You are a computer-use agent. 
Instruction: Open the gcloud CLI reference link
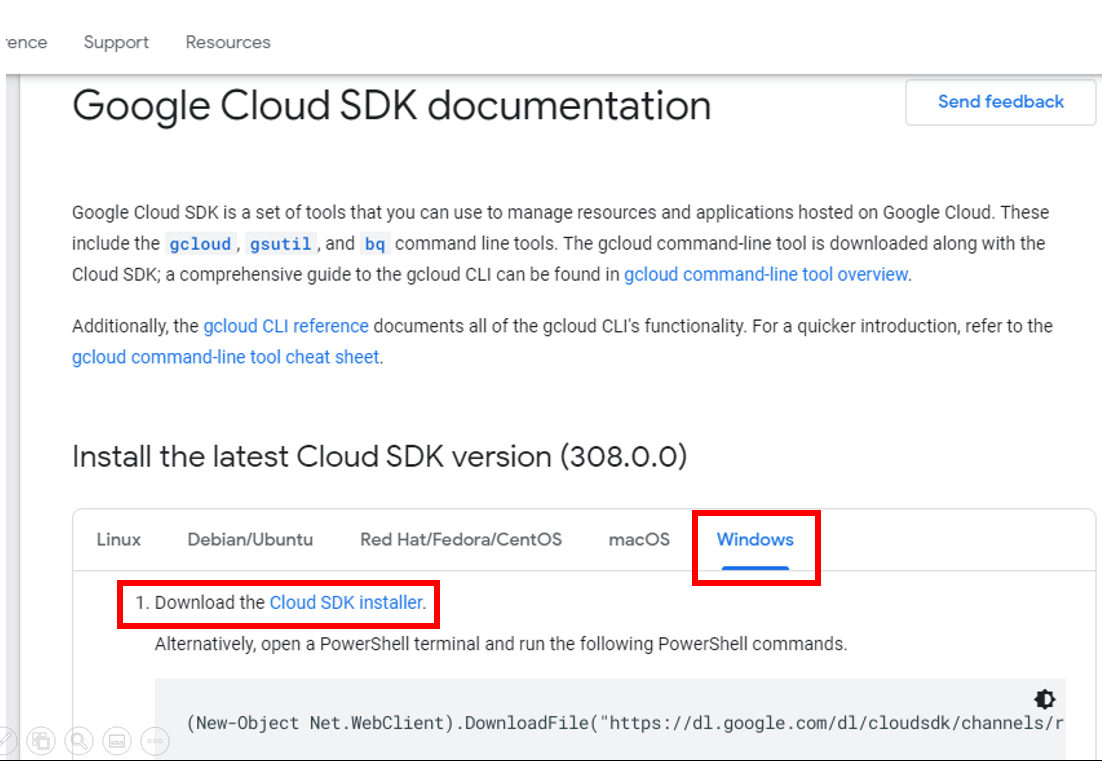point(286,326)
